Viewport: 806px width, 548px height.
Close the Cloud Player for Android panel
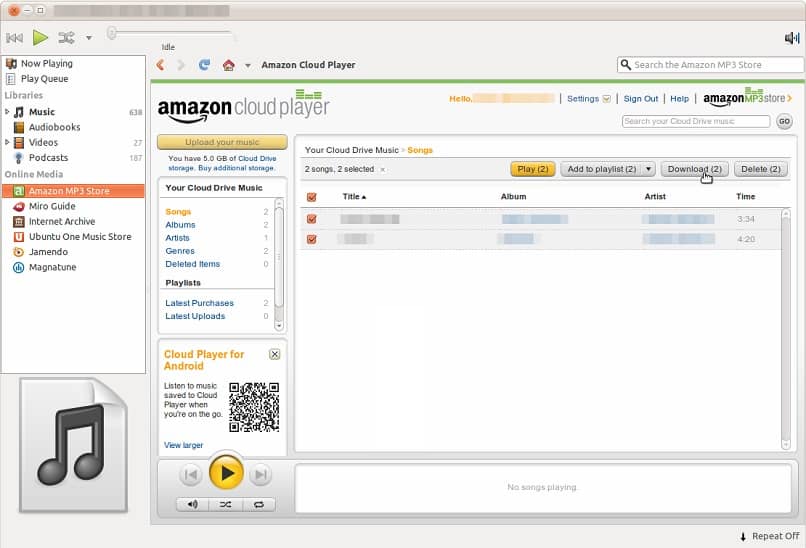point(274,354)
